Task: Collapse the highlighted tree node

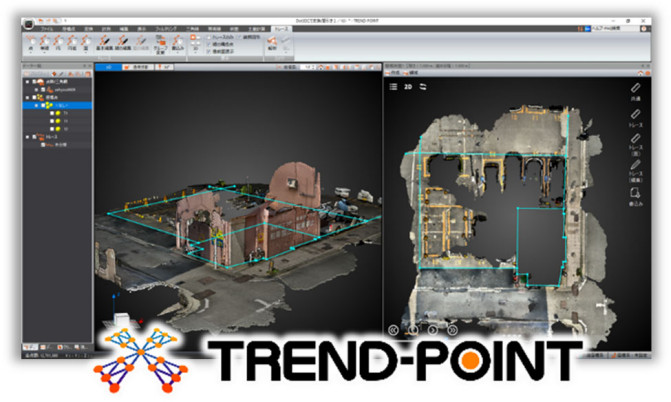Action: click(36, 105)
